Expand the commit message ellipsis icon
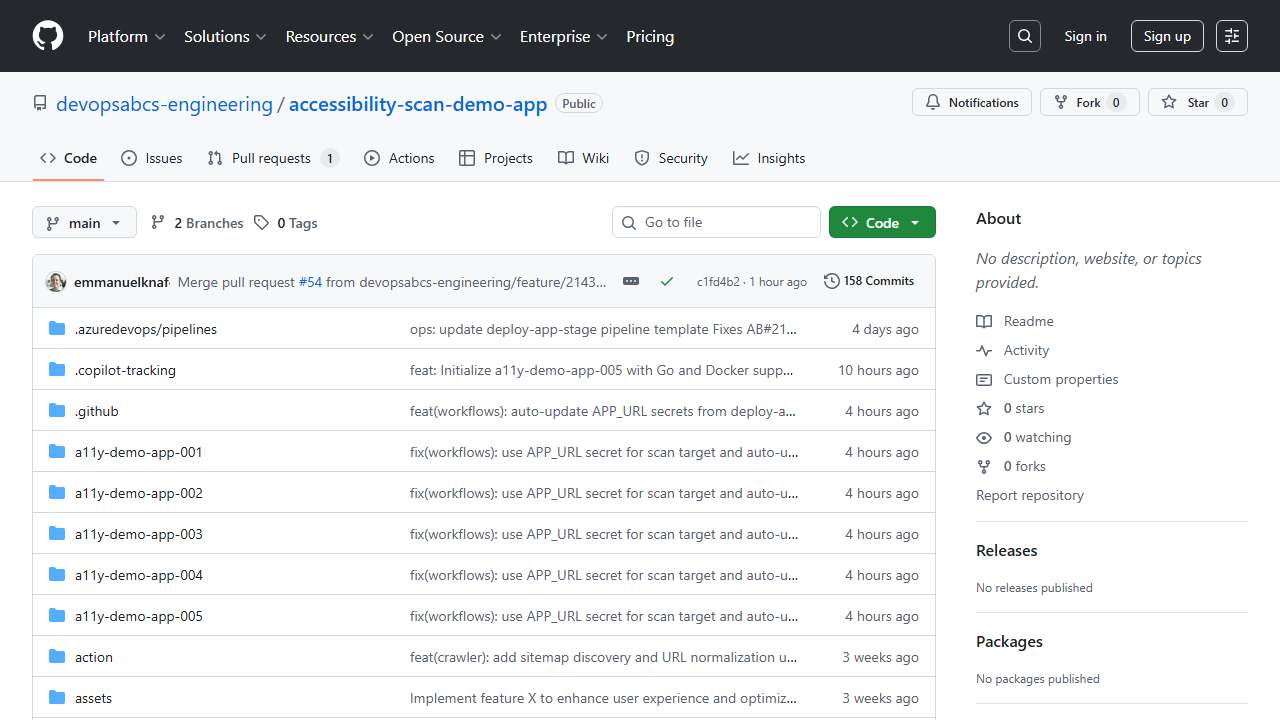This screenshot has width=1280, height=720. [x=631, y=282]
